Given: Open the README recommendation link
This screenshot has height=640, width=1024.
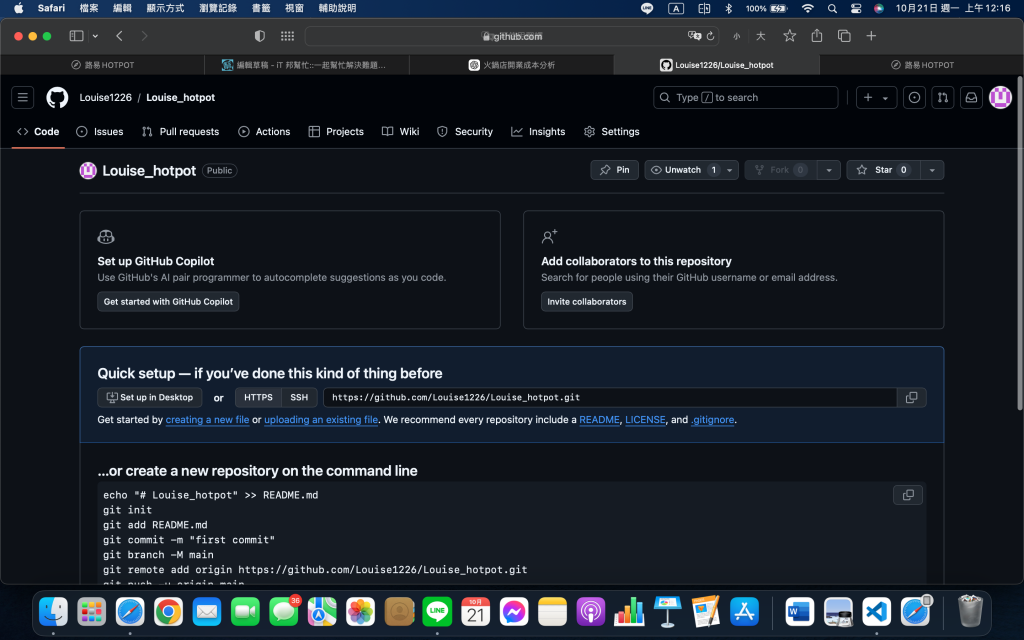Looking at the screenshot, I should click(x=599, y=419).
